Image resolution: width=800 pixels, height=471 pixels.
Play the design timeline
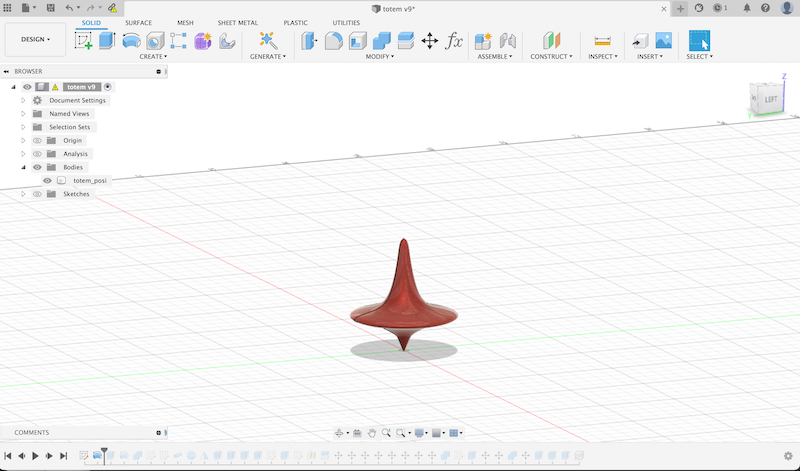coord(35,456)
